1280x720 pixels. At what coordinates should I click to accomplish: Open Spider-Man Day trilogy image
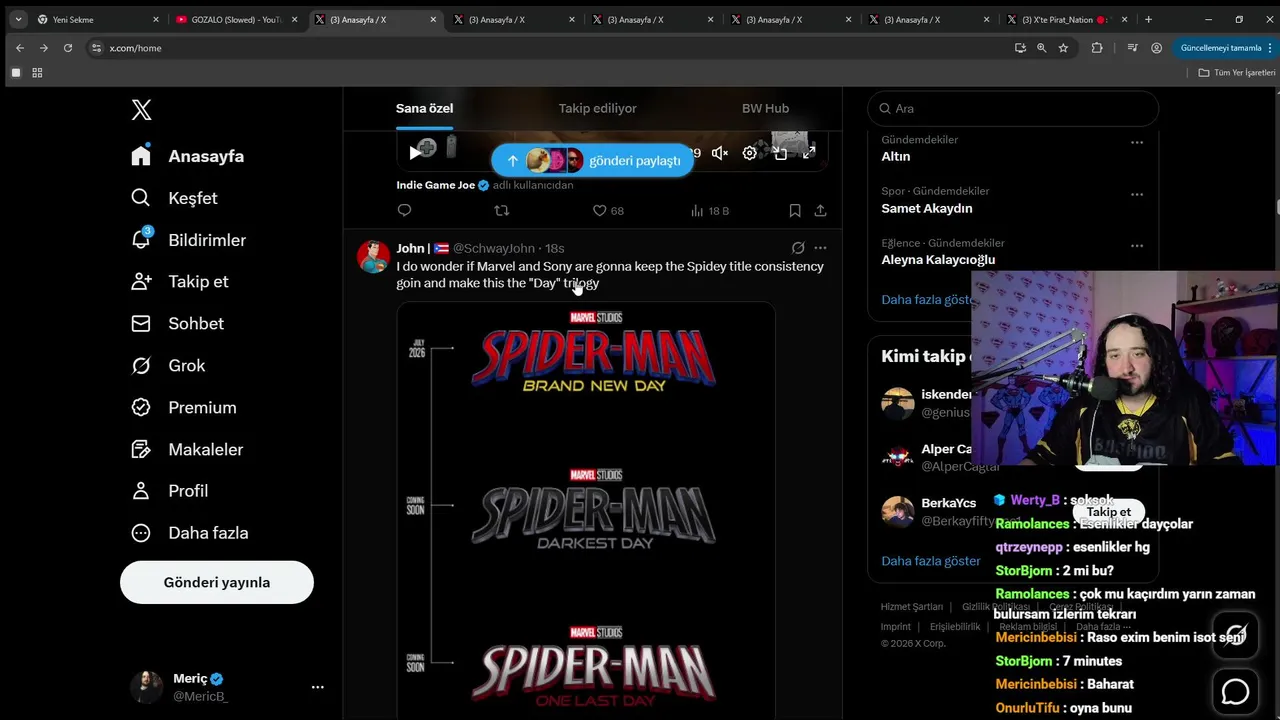pos(586,510)
